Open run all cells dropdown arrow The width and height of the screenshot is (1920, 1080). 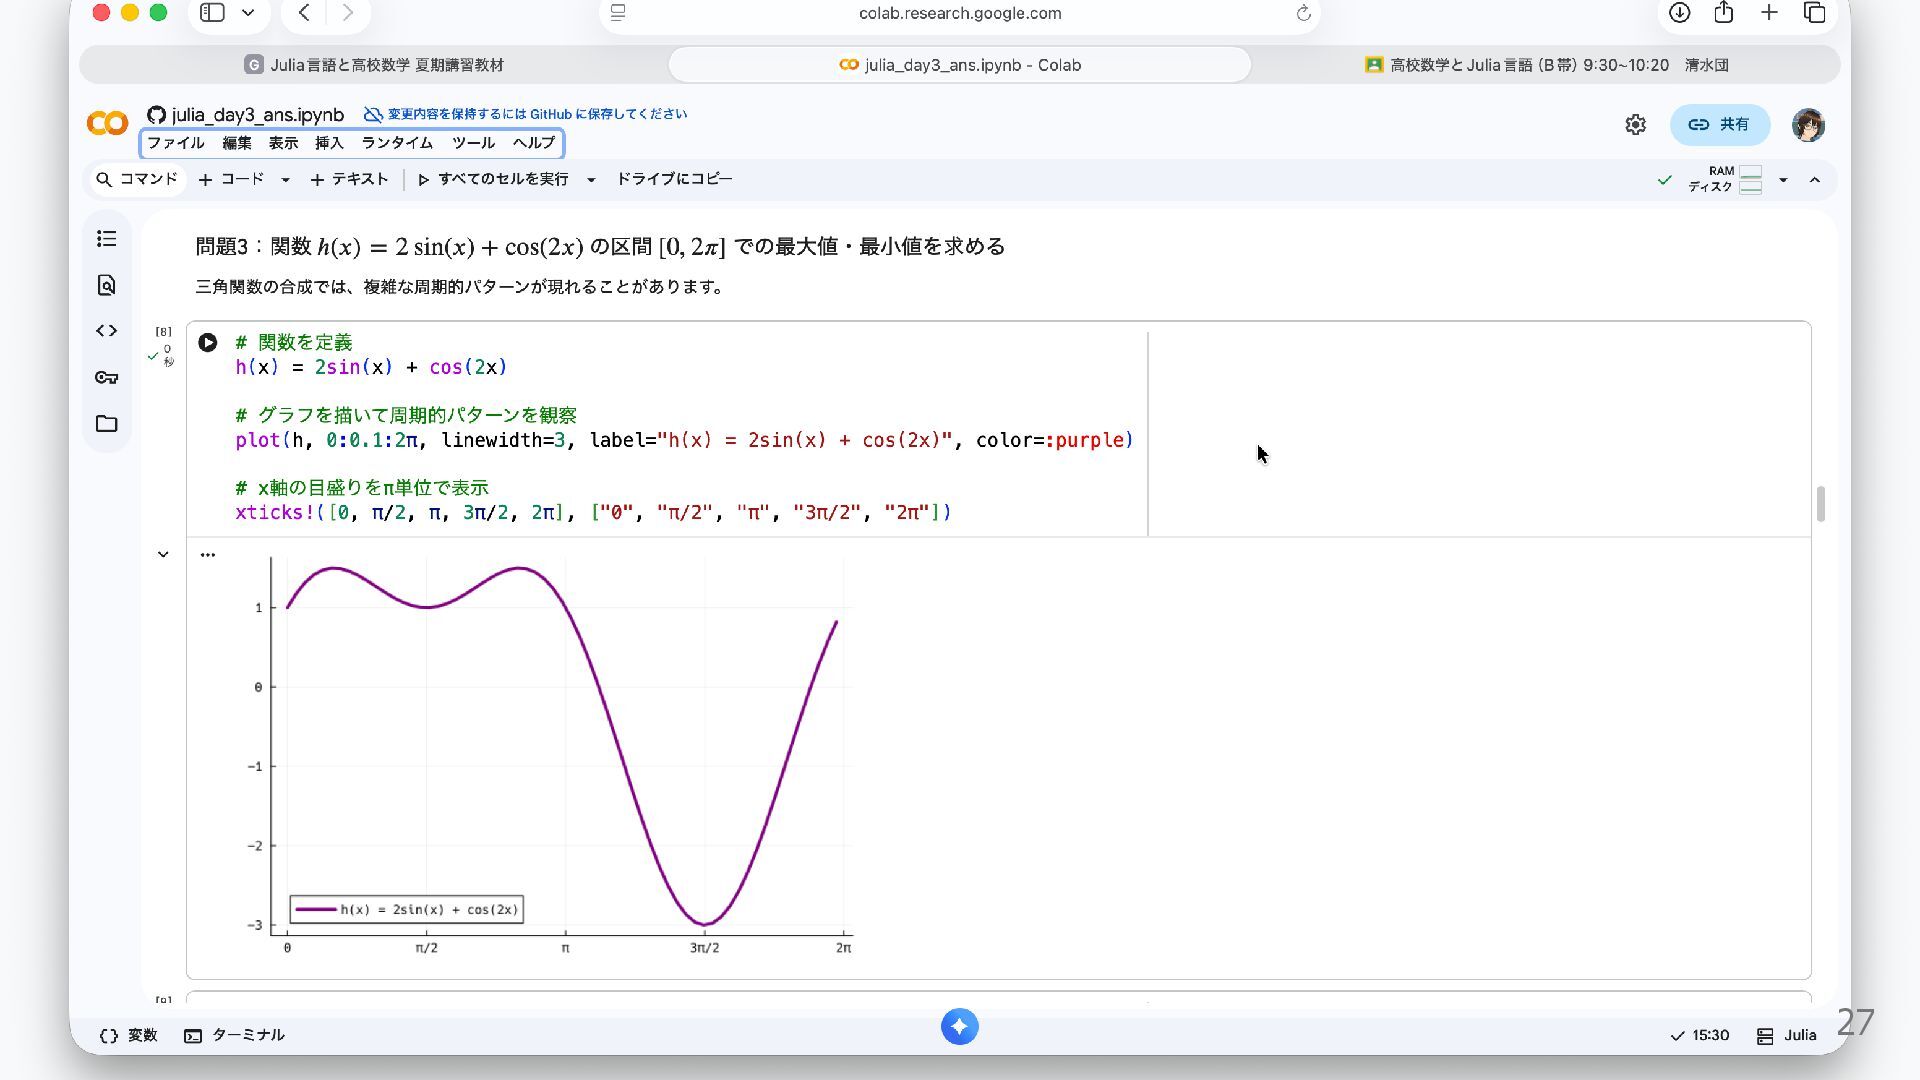[591, 180]
